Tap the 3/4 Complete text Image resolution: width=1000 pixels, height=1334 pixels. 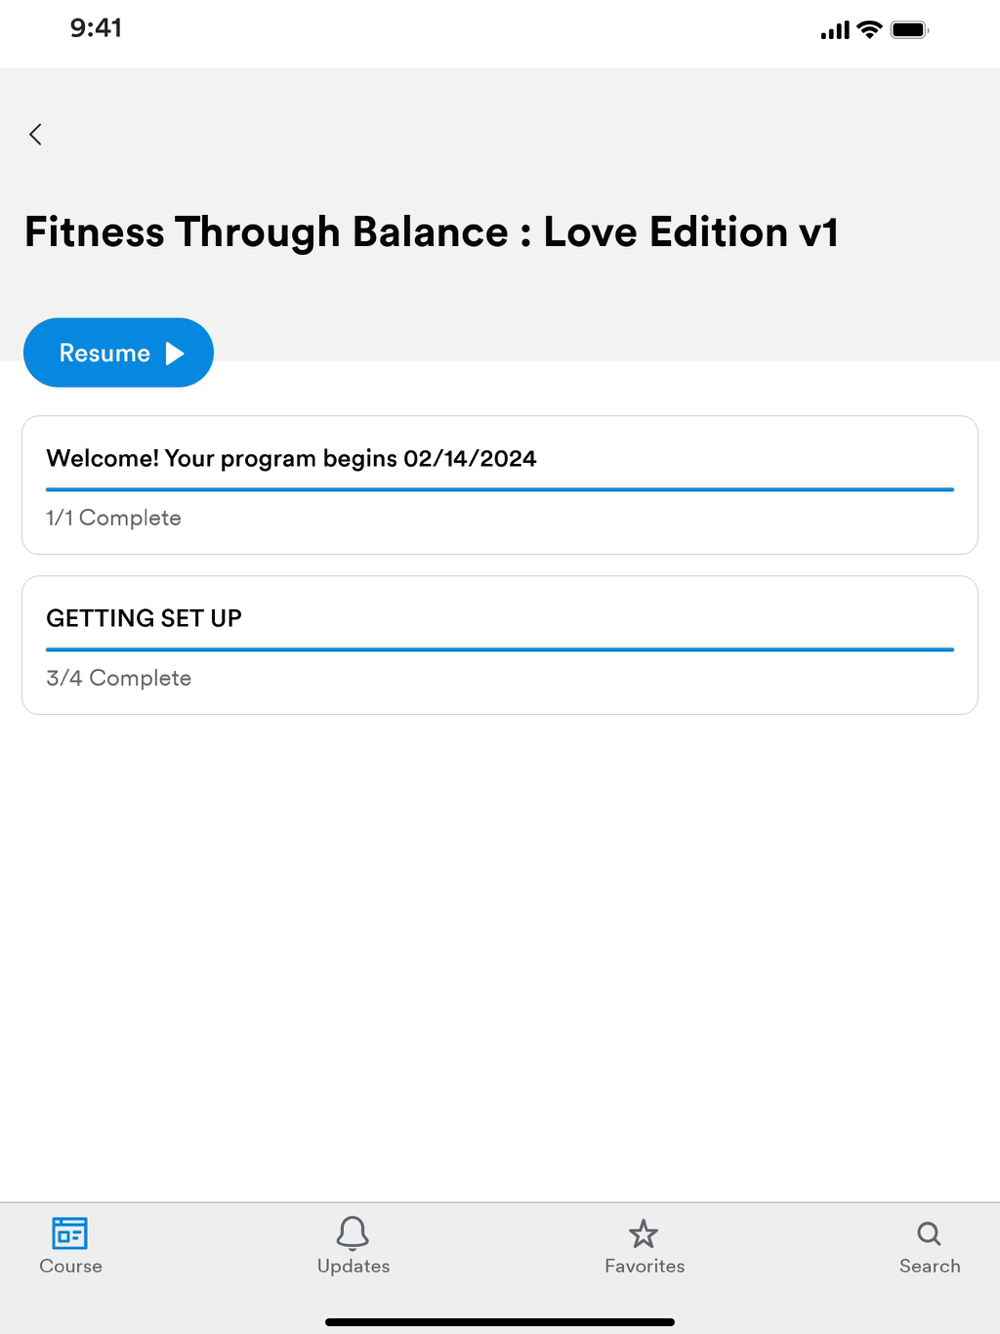click(x=118, y=678)
